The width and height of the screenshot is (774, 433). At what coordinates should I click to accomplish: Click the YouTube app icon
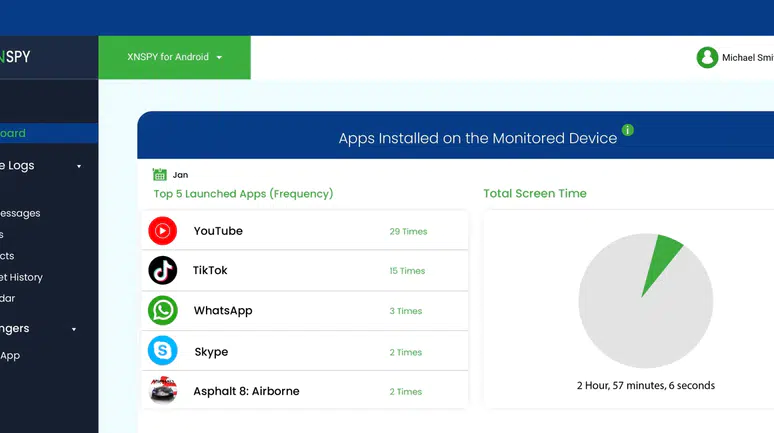(x=162, y=231)
